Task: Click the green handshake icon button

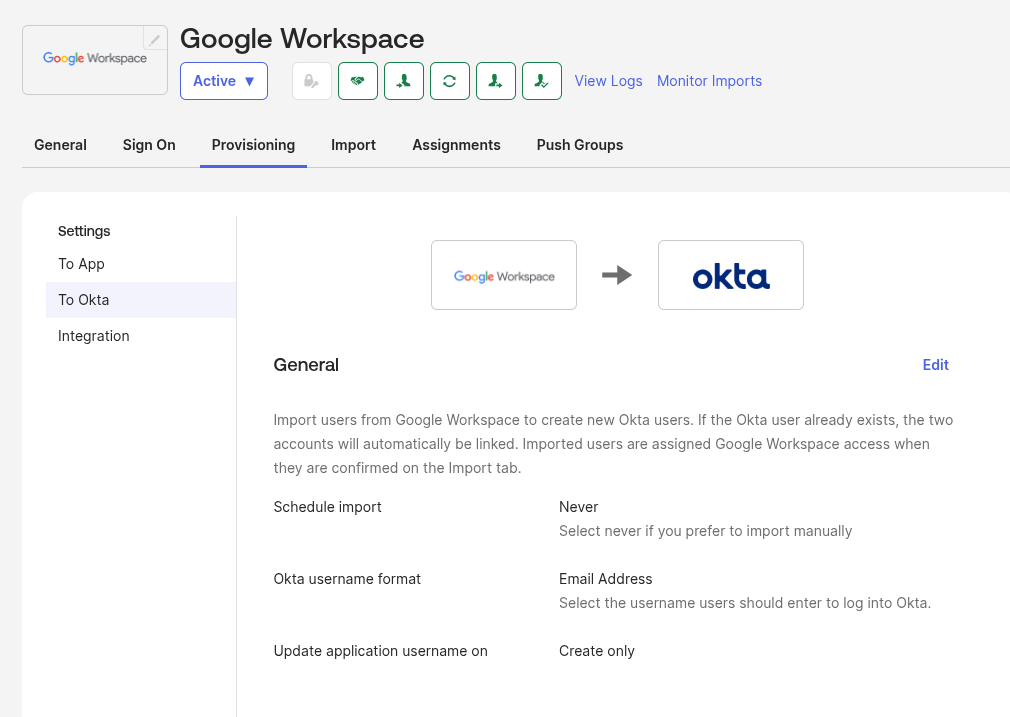Action: pos(358,81)
